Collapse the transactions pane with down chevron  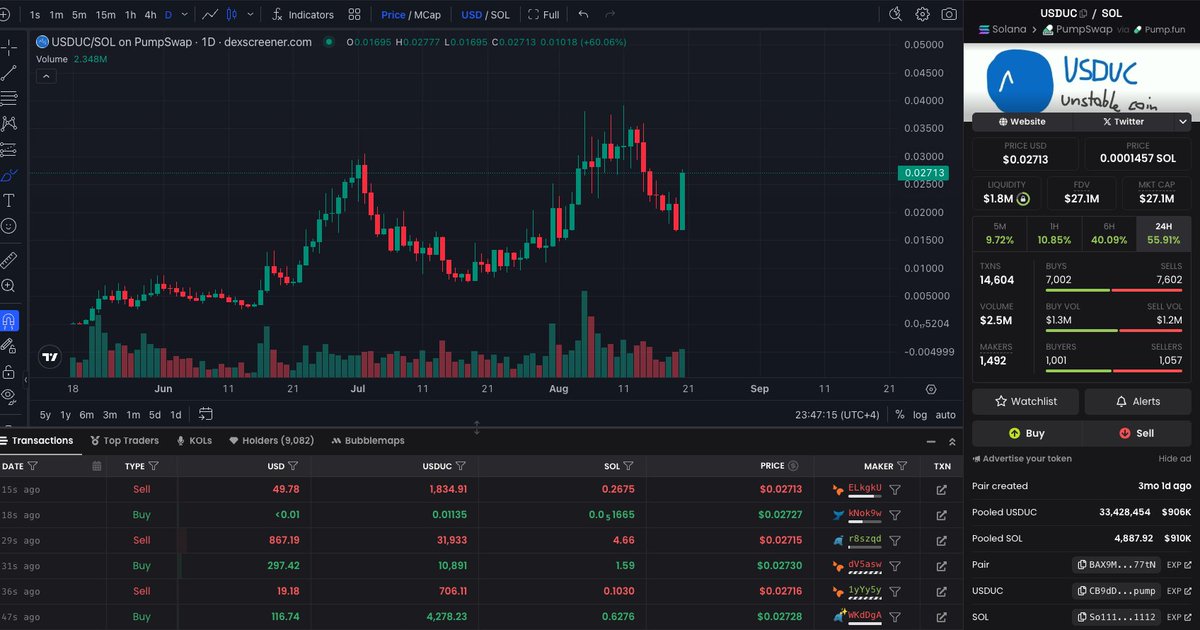pos(930,440)
